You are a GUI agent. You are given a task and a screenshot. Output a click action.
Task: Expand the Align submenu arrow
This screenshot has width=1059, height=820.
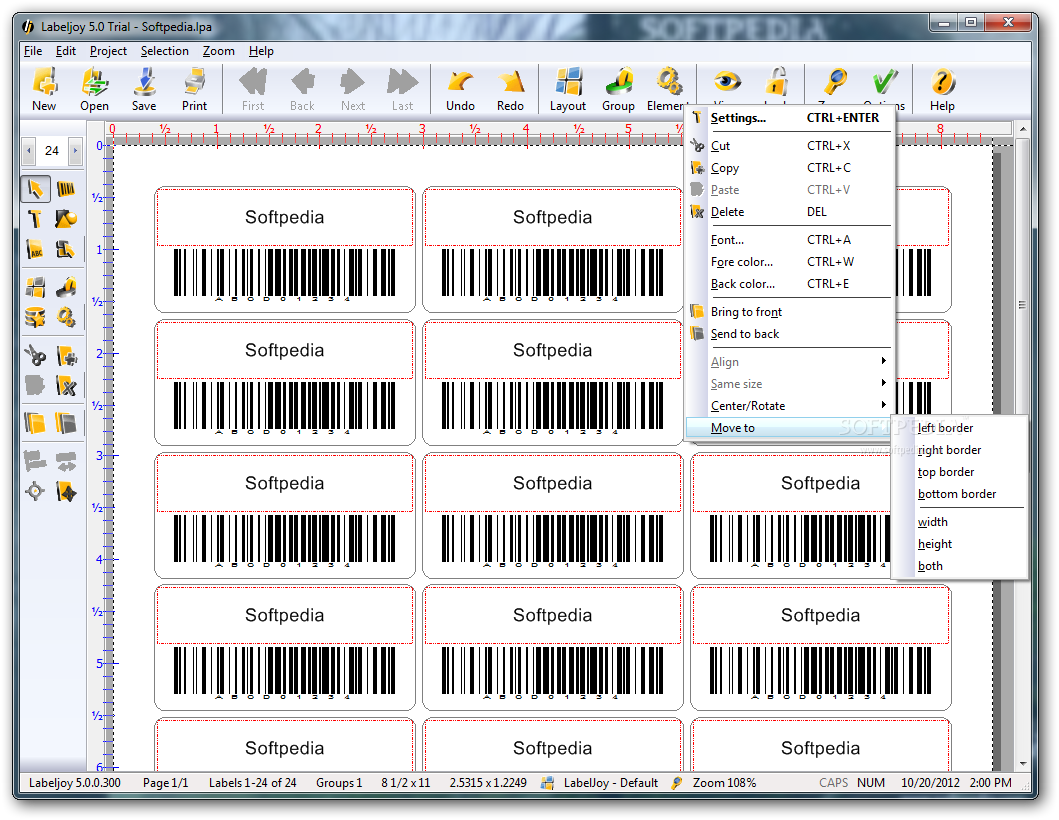pos(883,361)
